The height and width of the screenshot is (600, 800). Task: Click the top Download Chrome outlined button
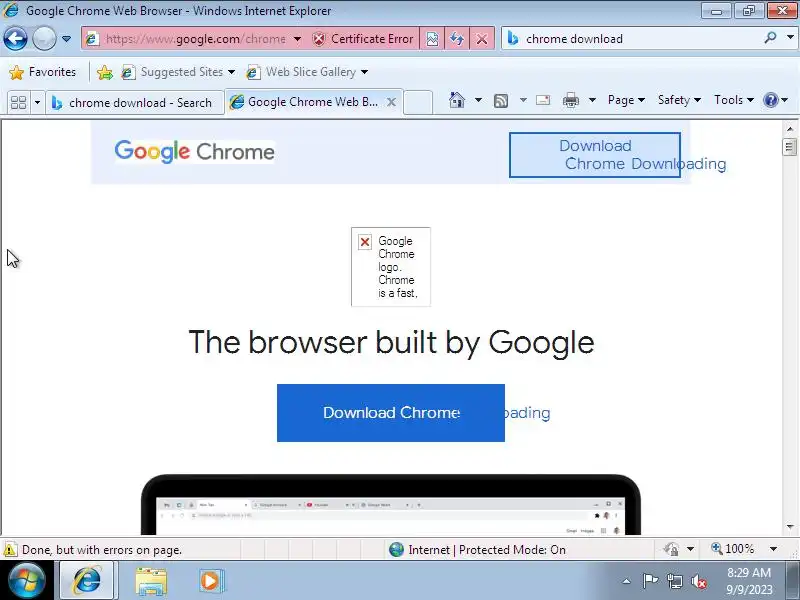(x=594, y=155)
